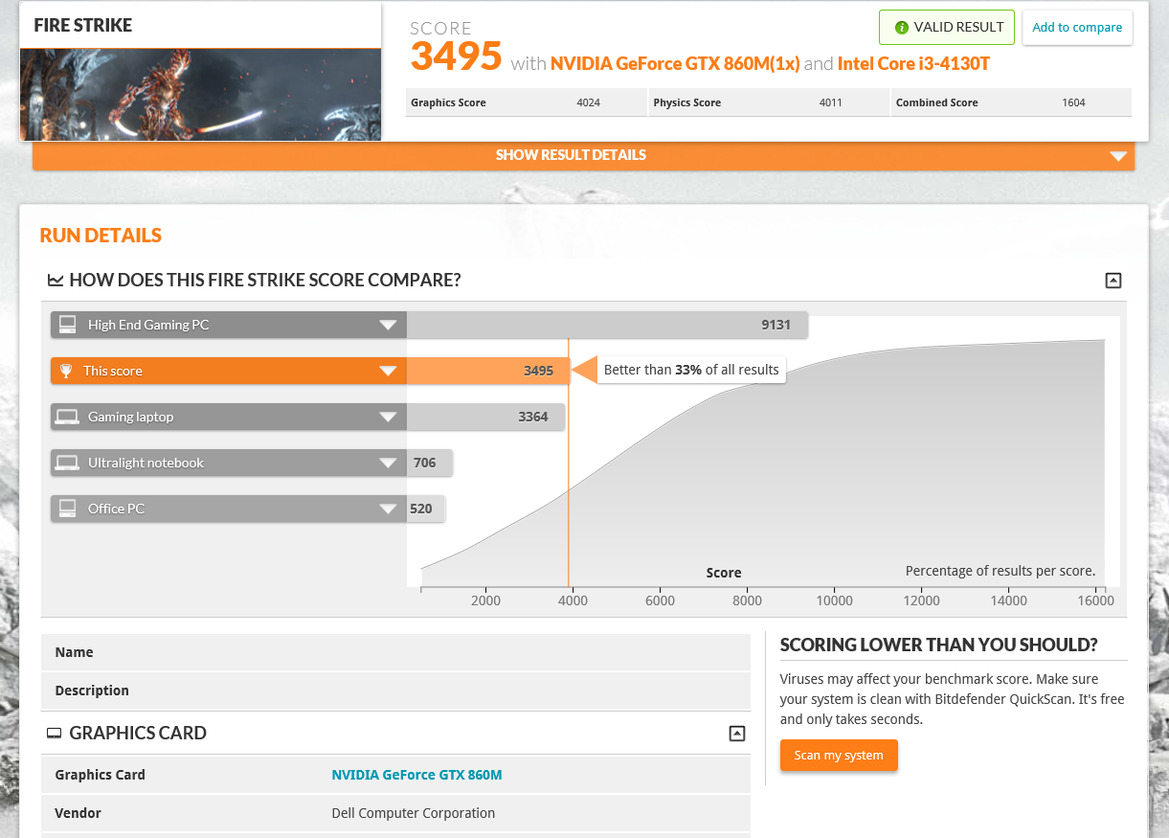Expand the Gaming laptop dropdown arrow
The image size is (1169, 838).
388,417
